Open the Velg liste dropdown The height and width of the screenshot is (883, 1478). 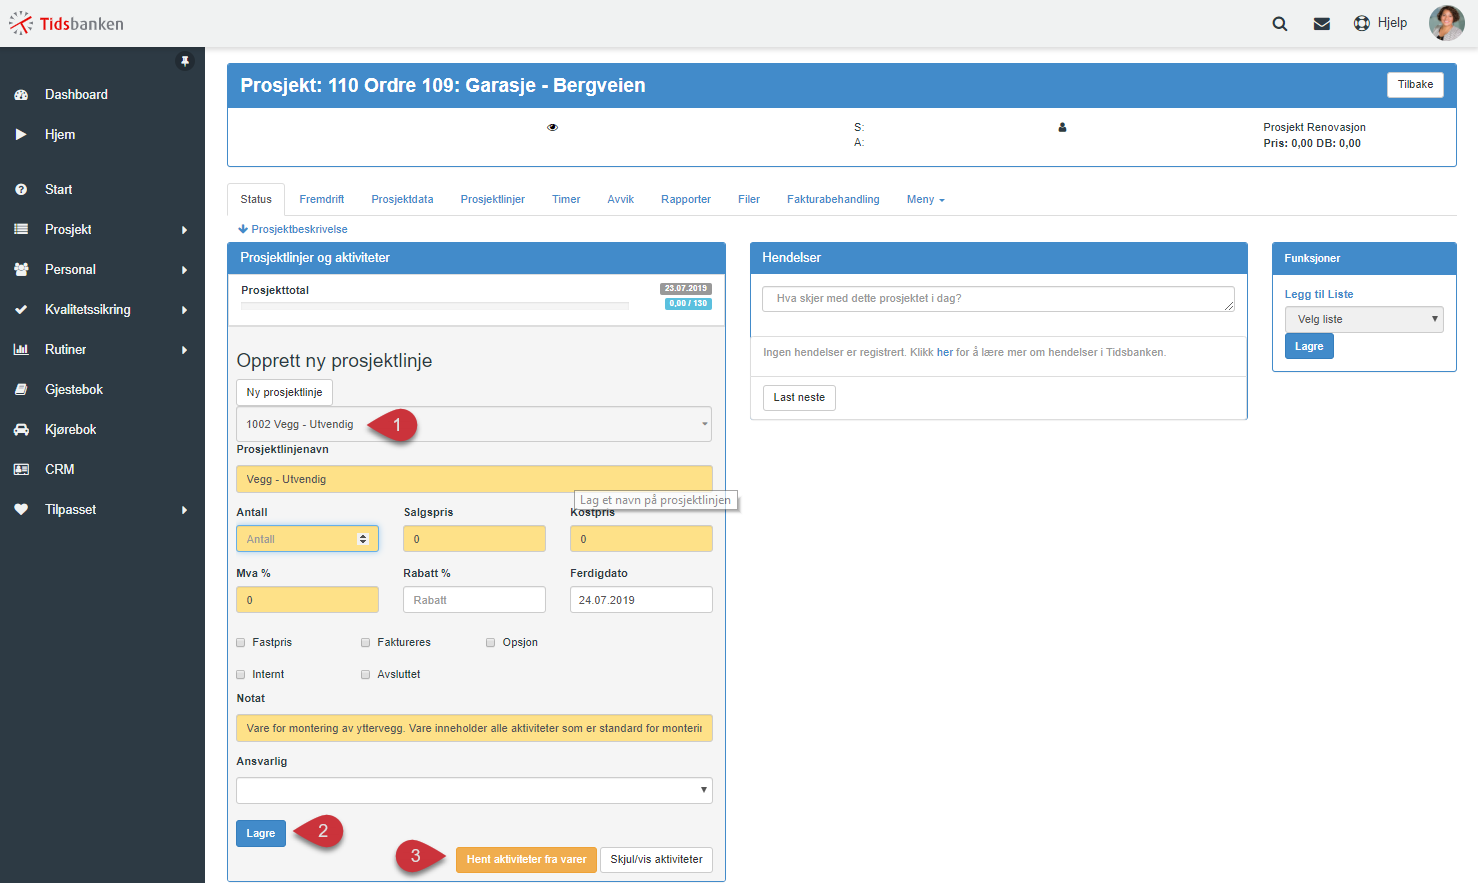tap(1364, 319)
